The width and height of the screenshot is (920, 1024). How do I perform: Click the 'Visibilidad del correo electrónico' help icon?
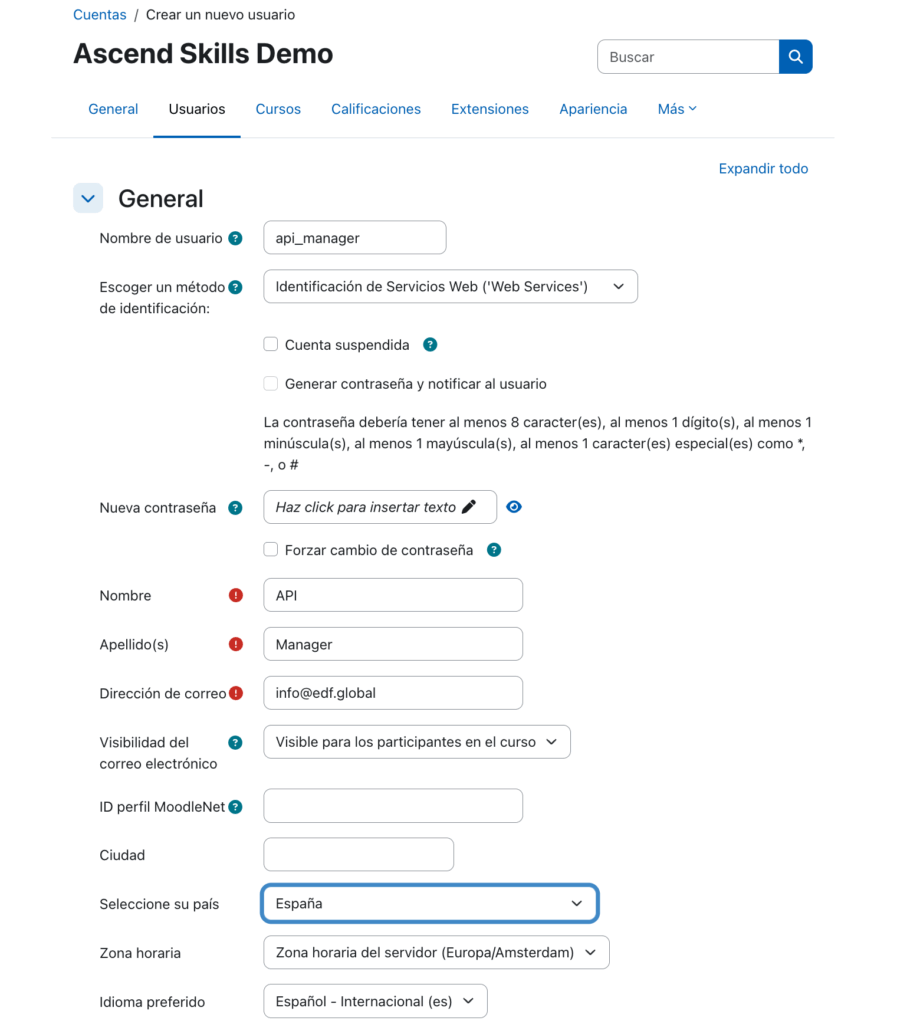(235, 742)
